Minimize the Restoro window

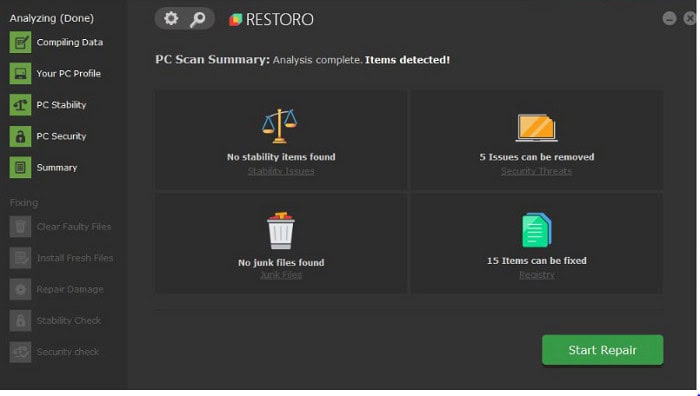(x=669, y=18)
